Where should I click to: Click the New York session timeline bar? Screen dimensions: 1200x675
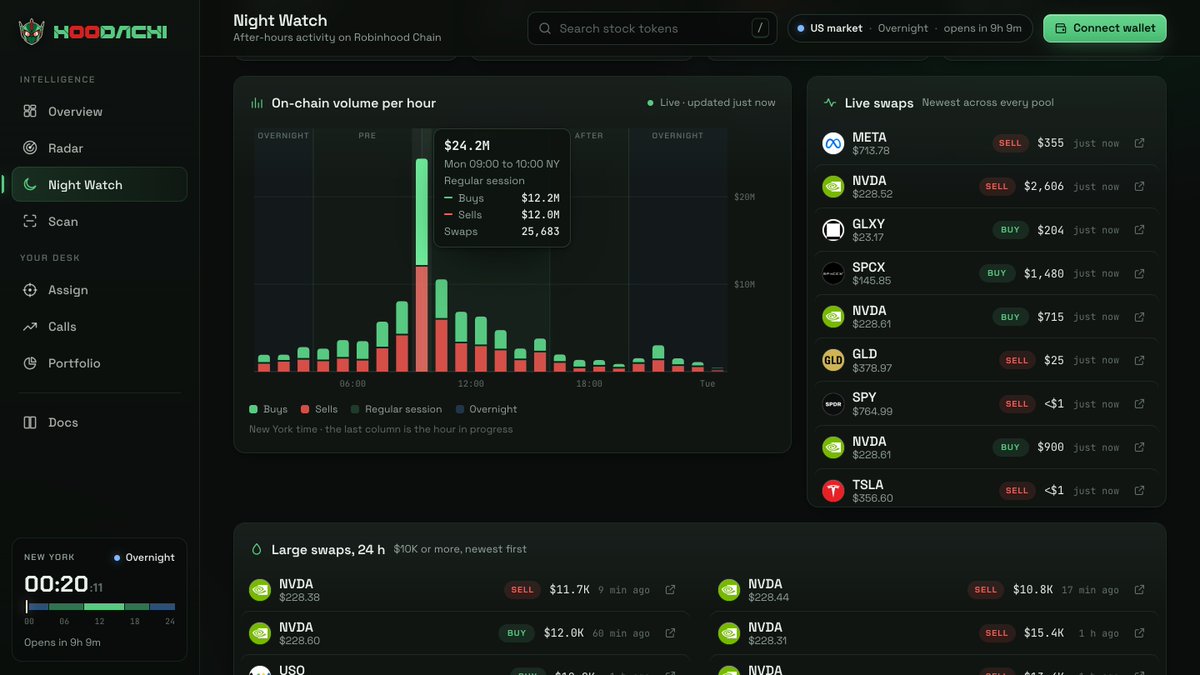click(101, 607)
